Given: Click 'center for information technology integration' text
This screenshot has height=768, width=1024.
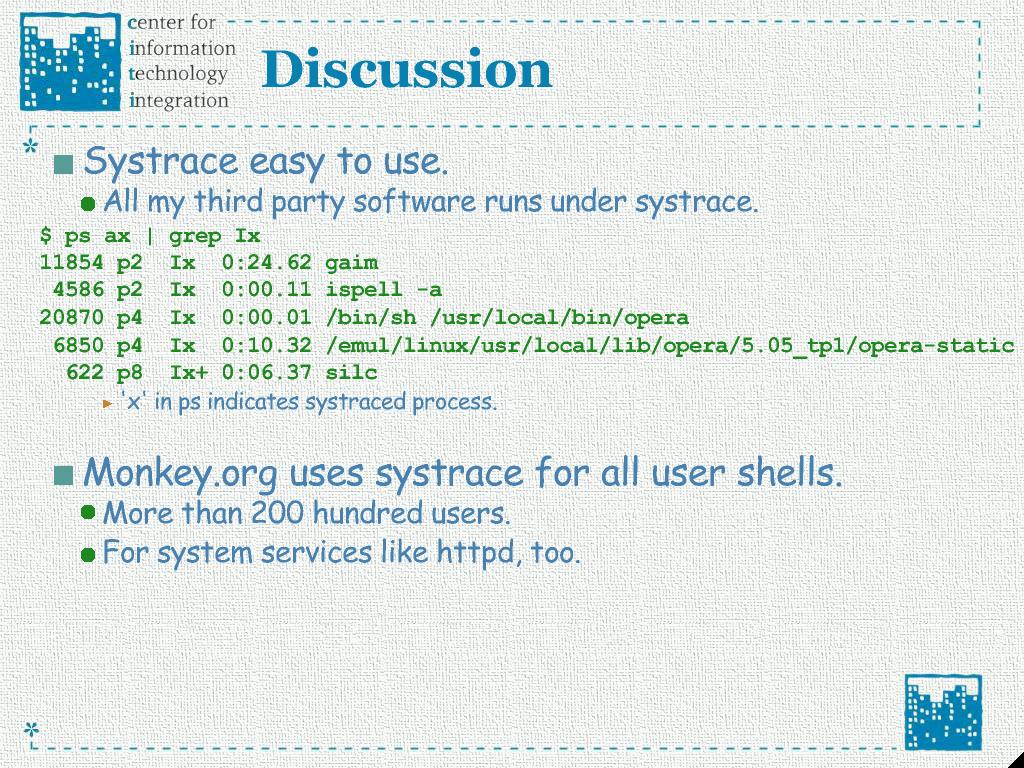Looking at the screenshot, I should pyautogui.click(x=182, y=61).
